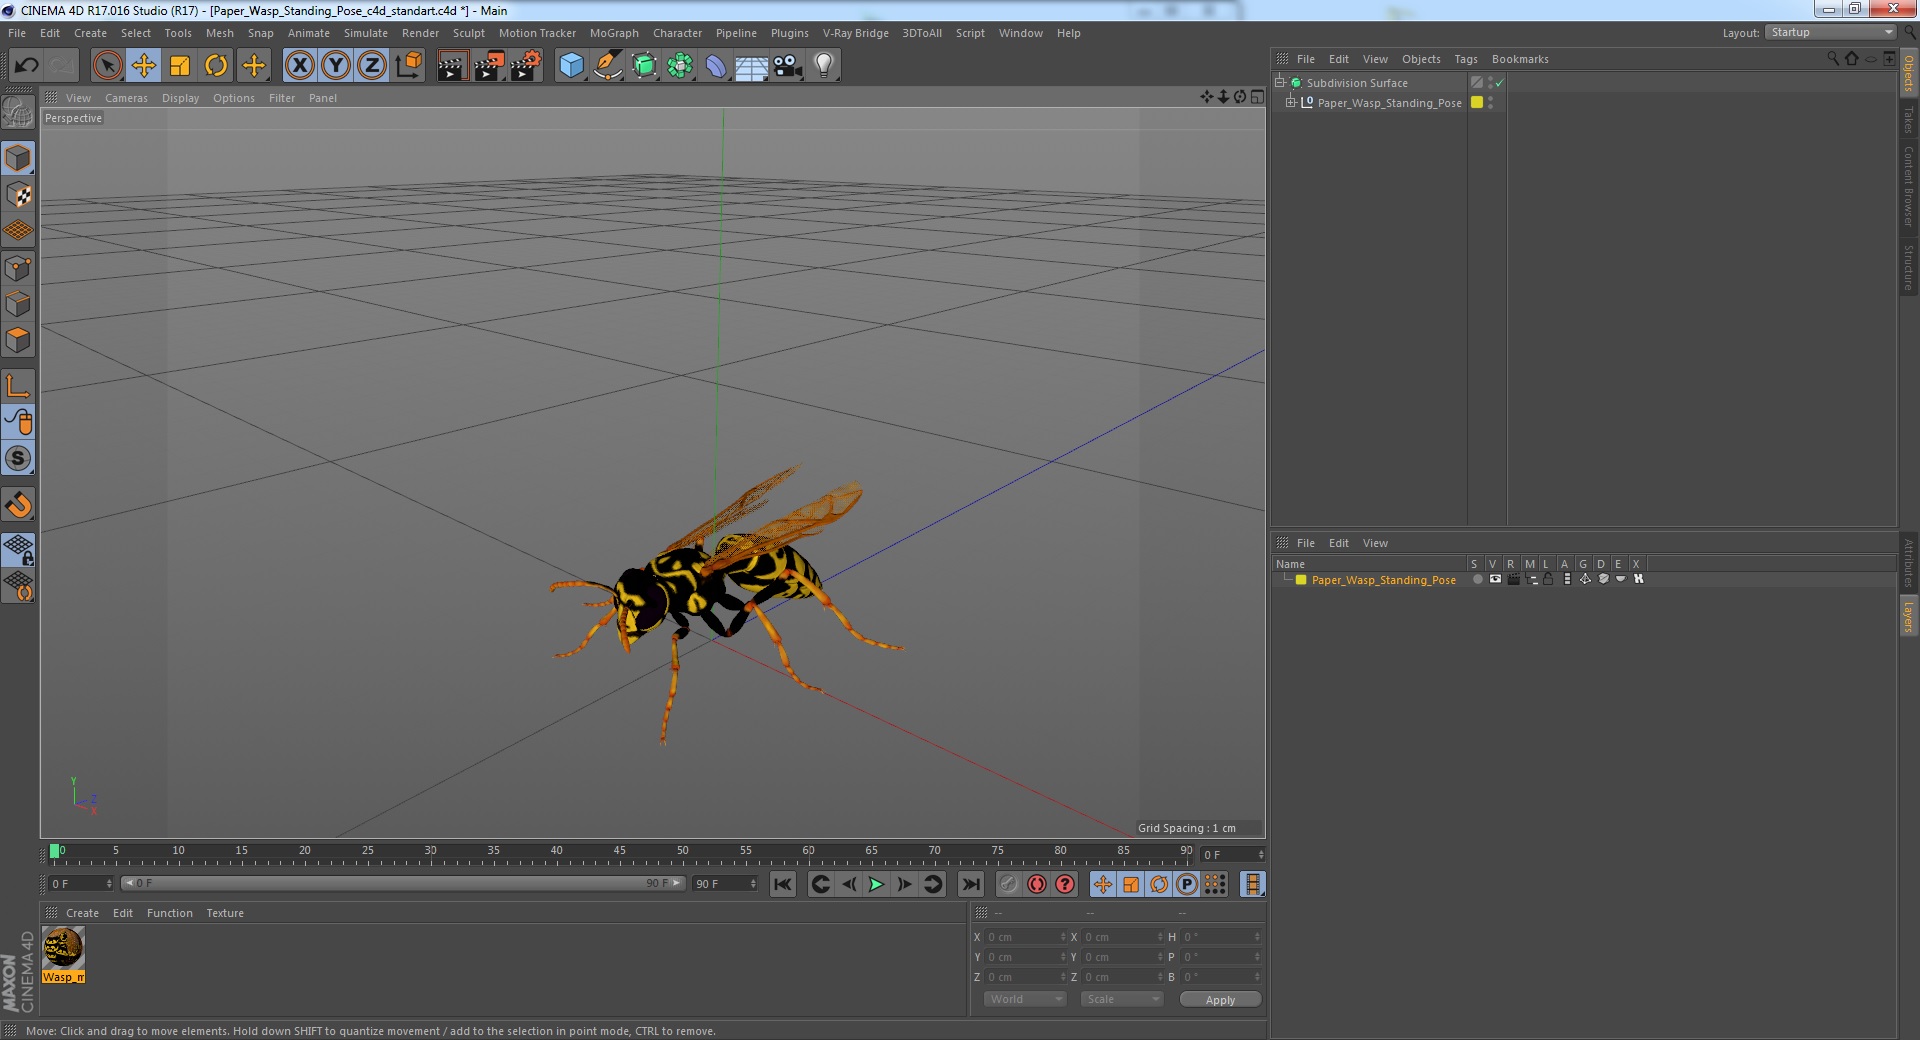Screen dimensions: 1920x1040
Task: Click the Camera object icon
Action: pyautogui.click(x=787, y=66)
